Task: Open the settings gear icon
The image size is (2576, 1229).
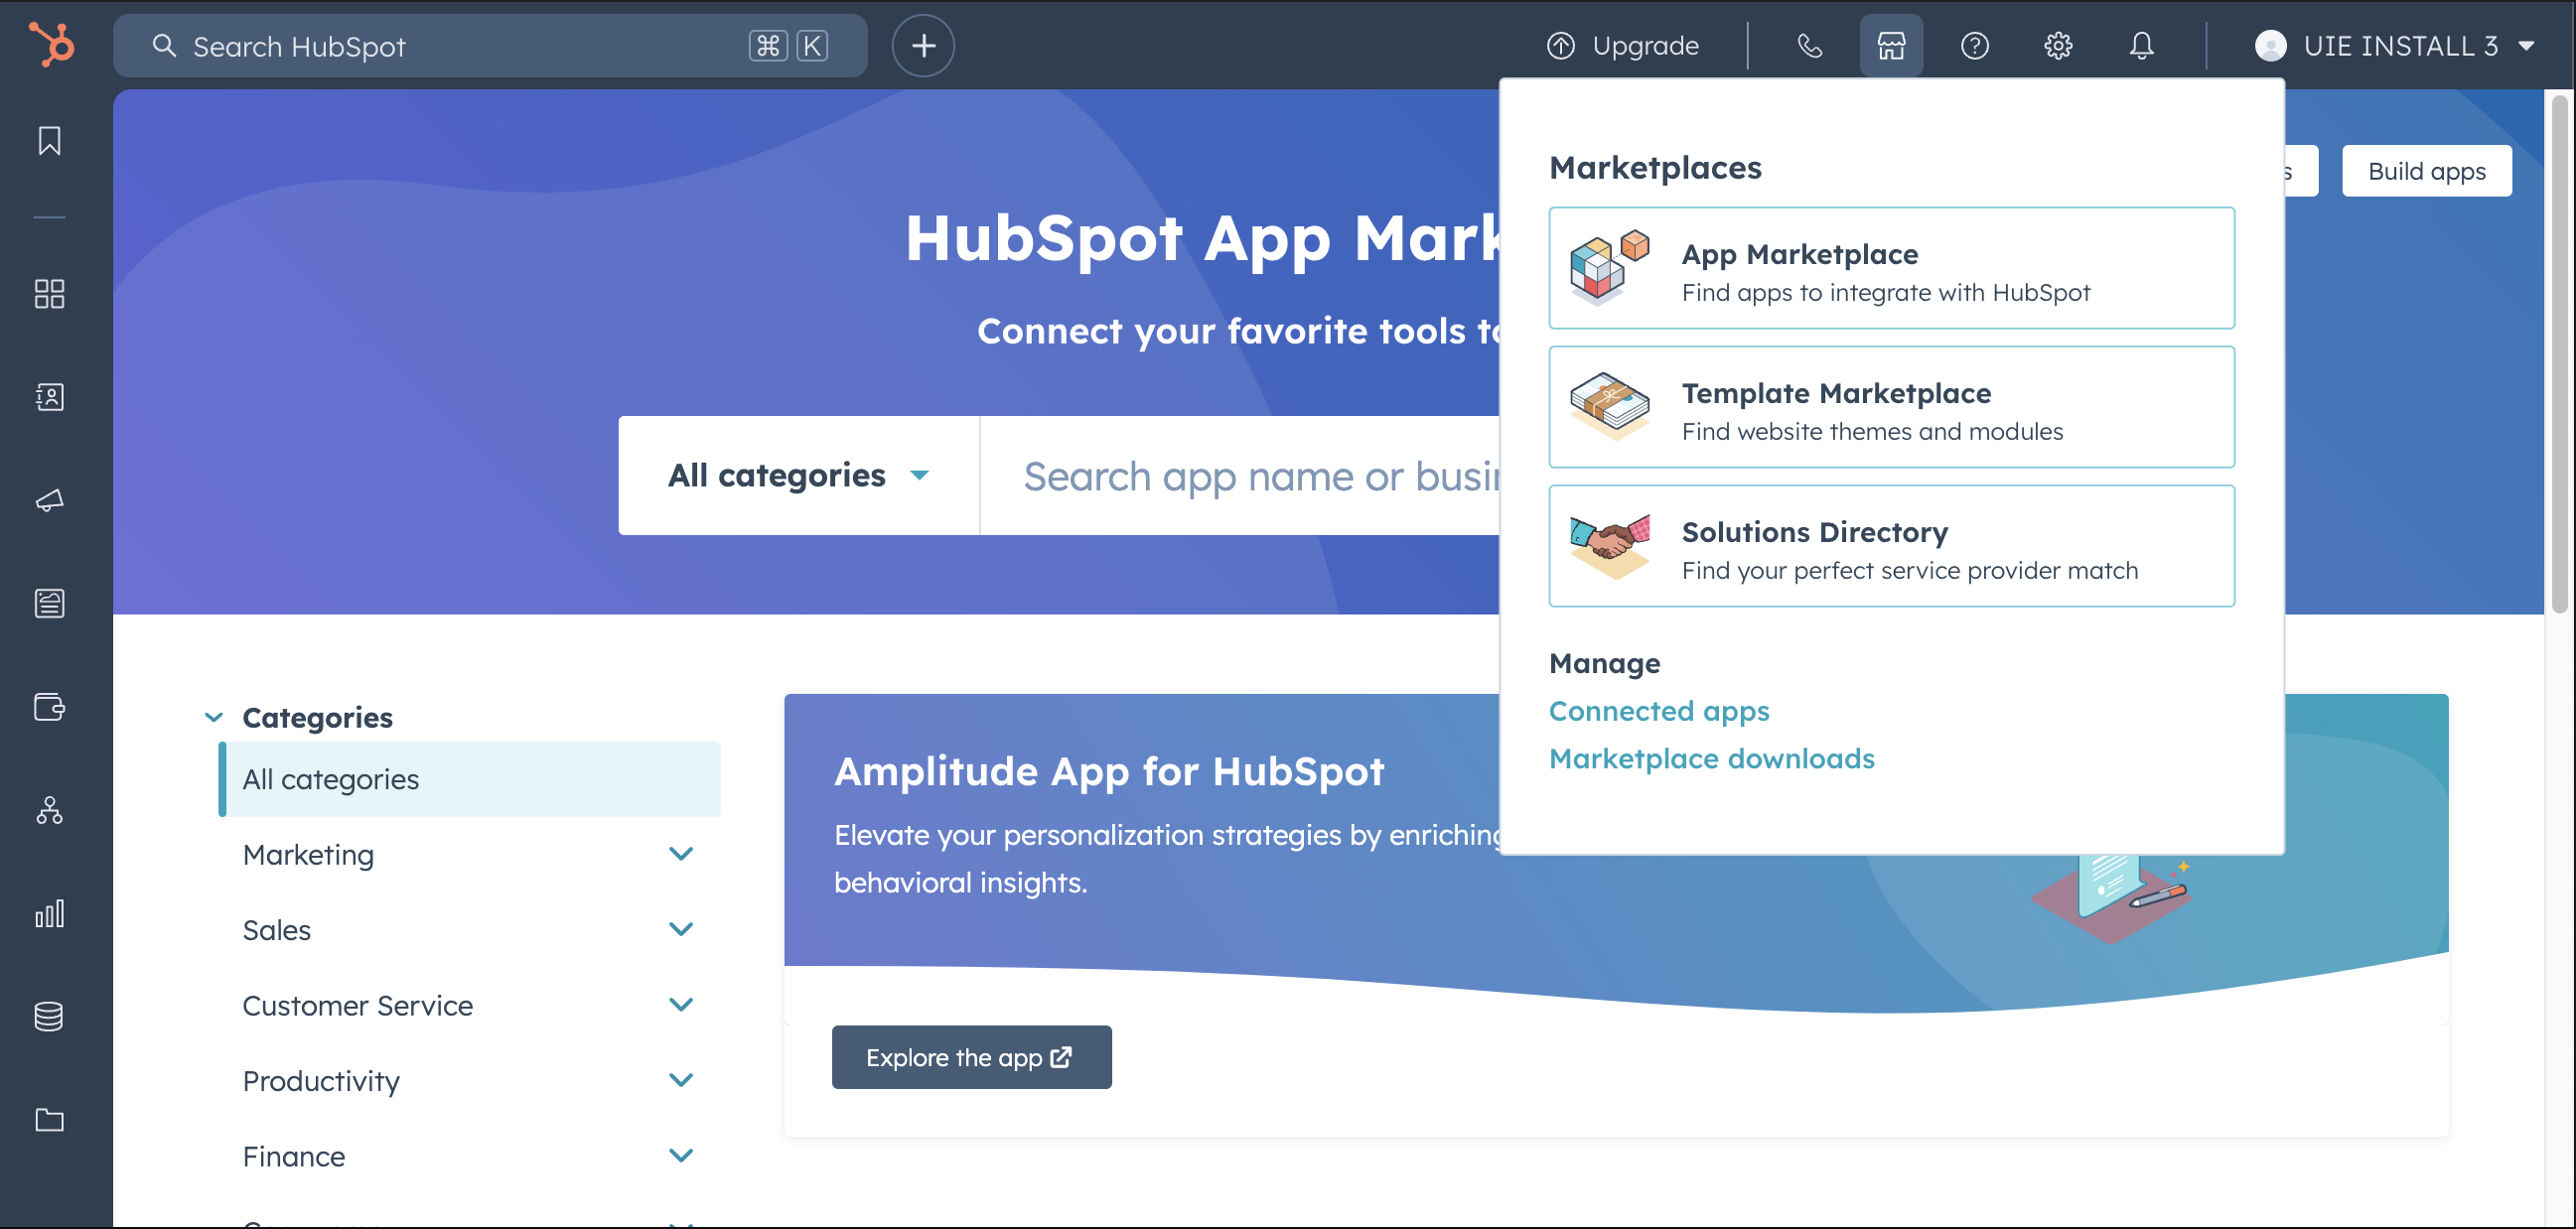Action: [2057, 46]
